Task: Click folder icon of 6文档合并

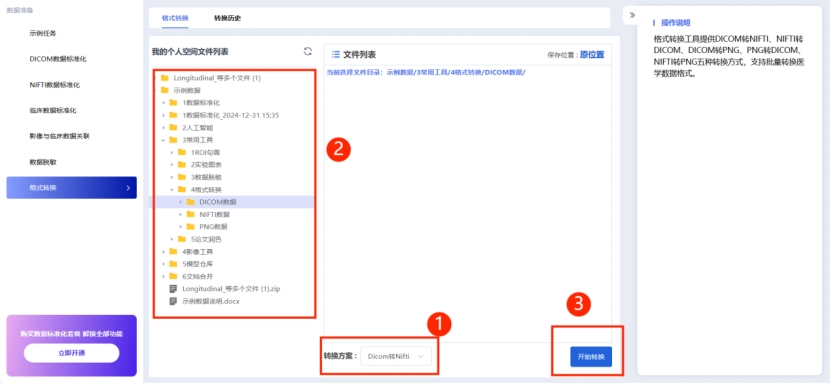Action: 173,276
